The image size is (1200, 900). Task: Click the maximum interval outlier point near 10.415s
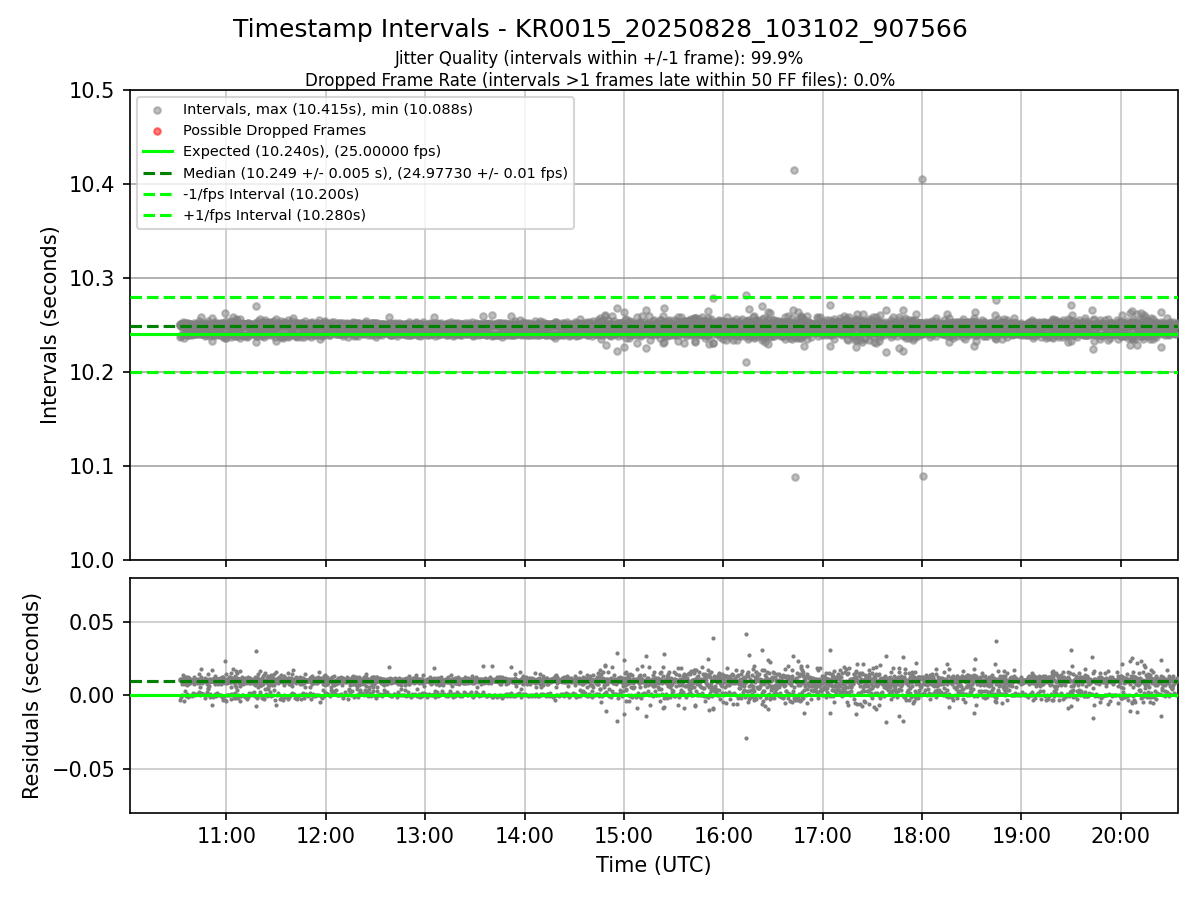794,170
